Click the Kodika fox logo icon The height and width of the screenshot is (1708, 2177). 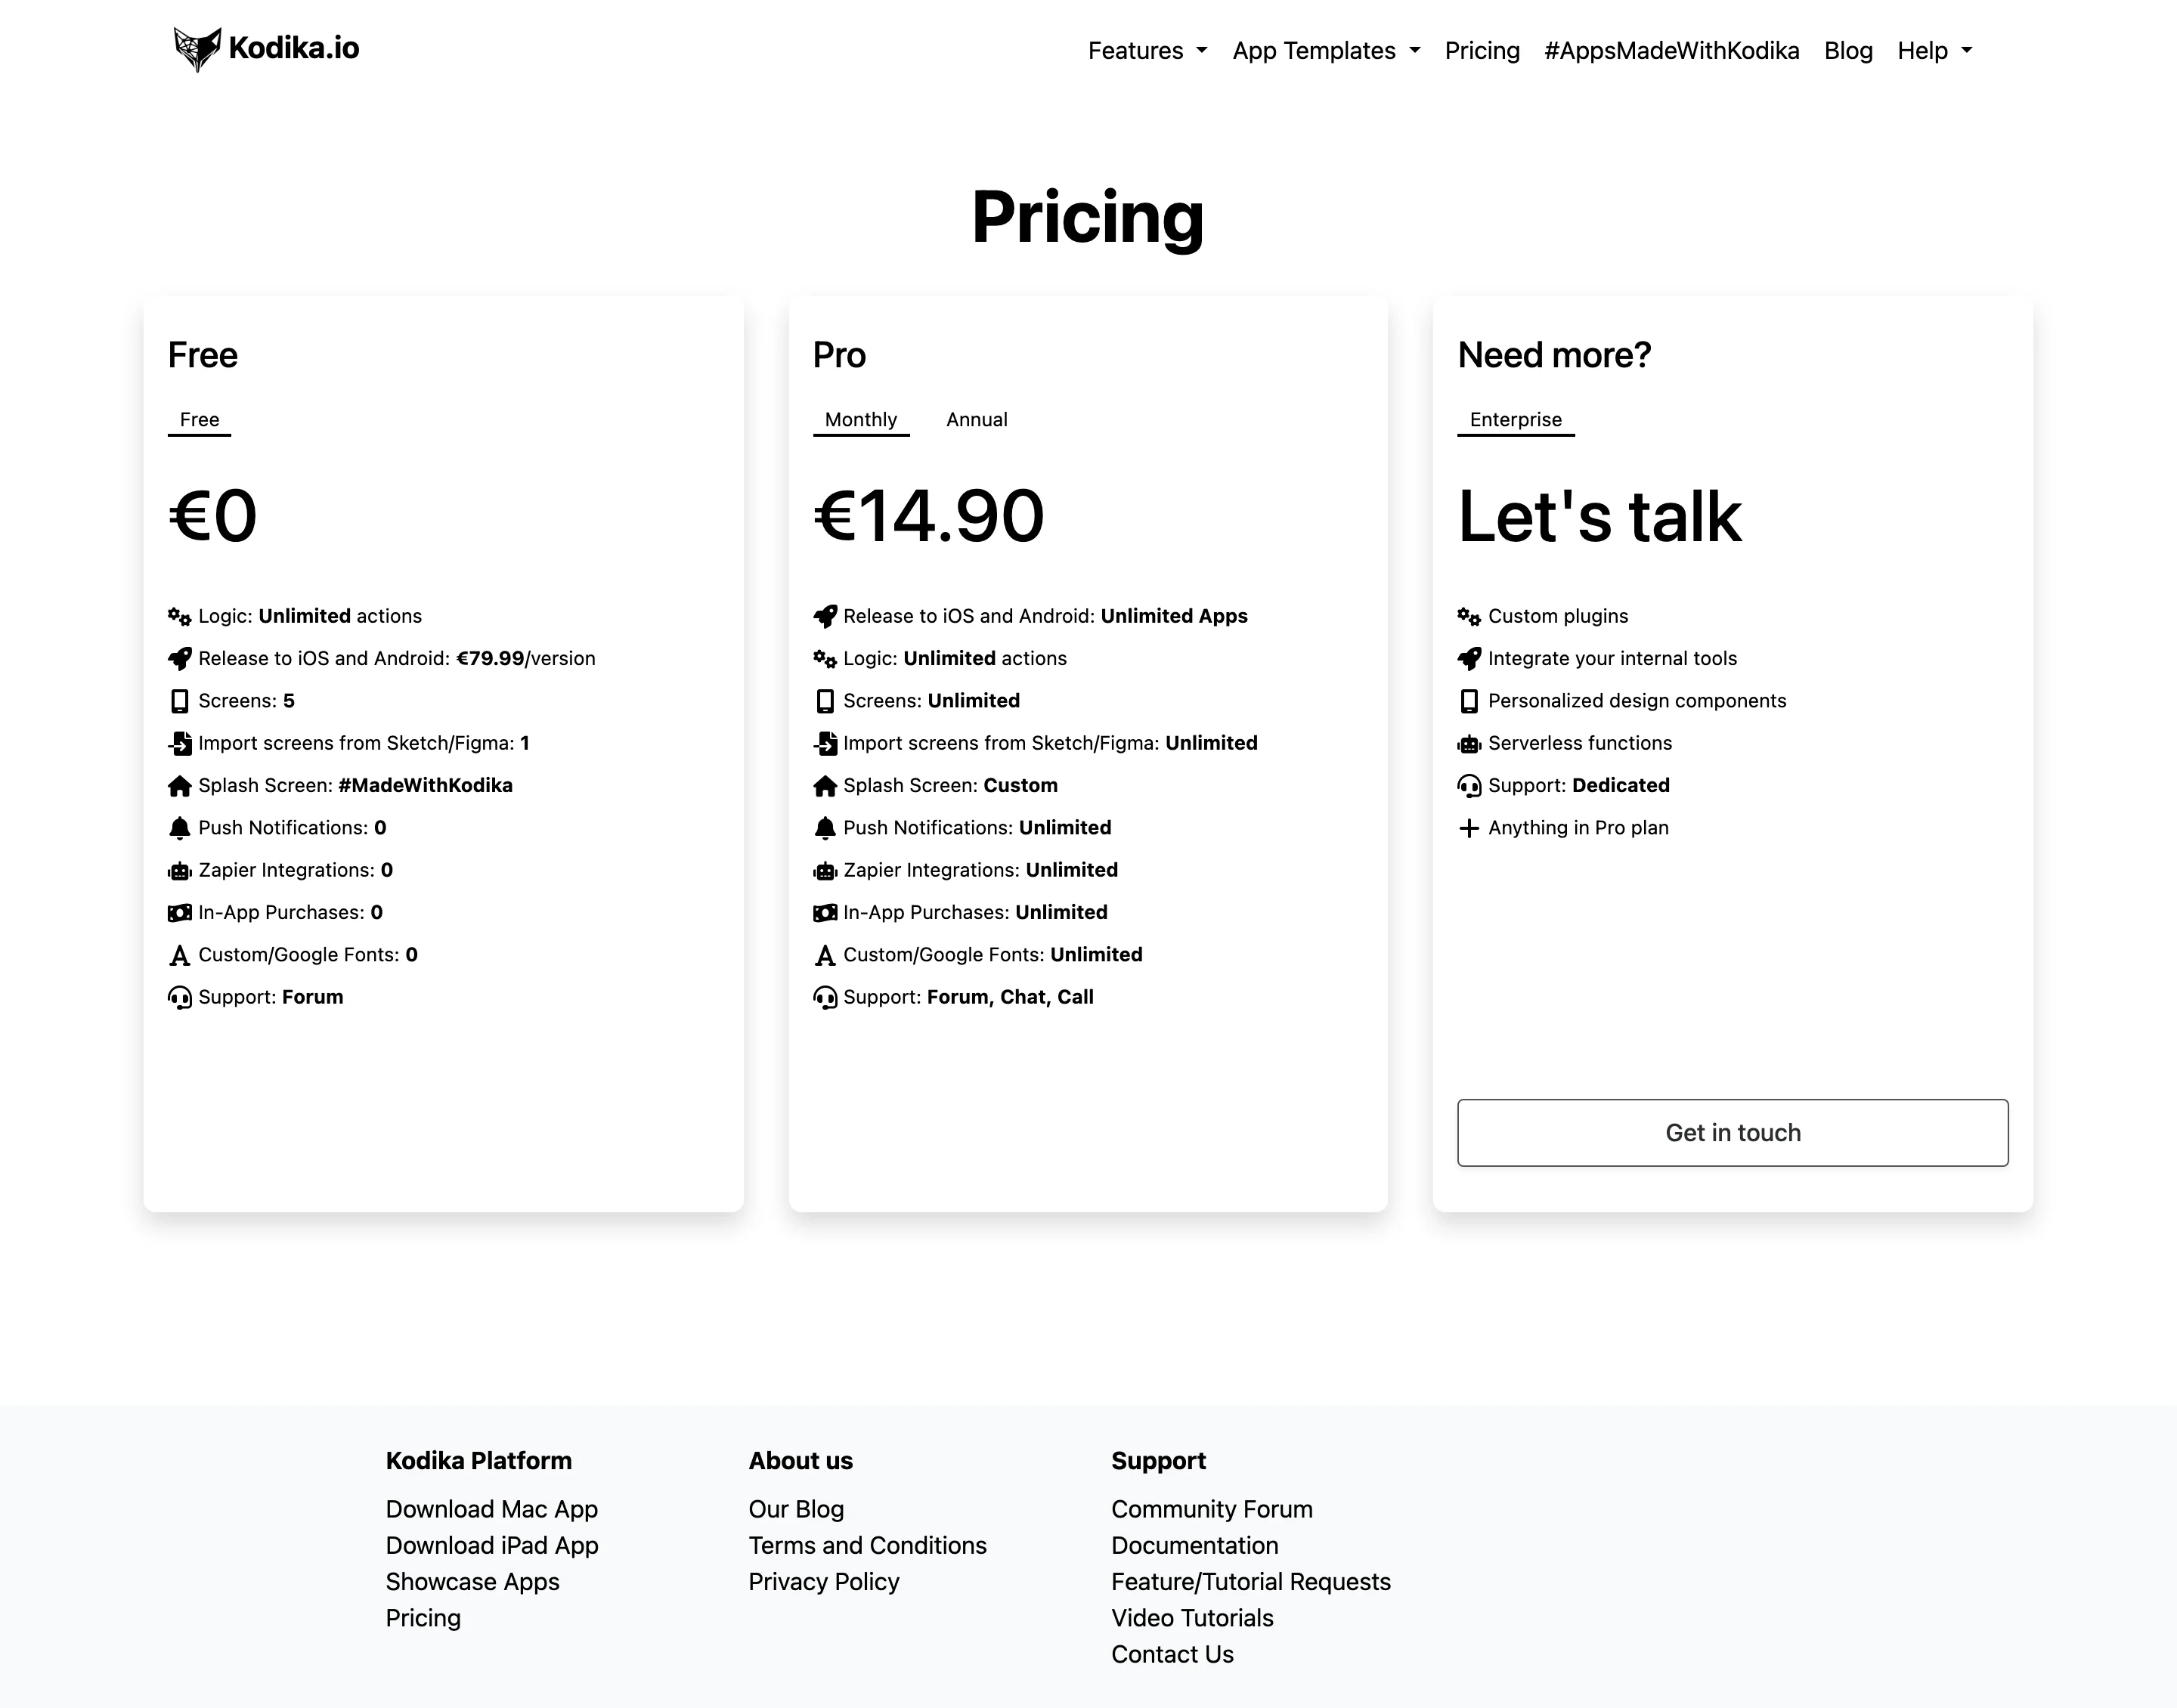[x=197, y=48]
